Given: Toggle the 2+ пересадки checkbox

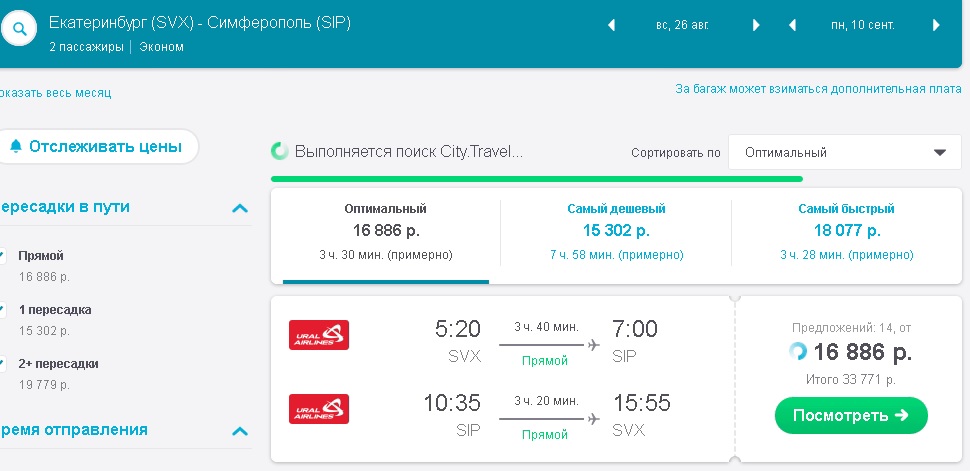Looking at the screenshot, I should tap(2, 363).
